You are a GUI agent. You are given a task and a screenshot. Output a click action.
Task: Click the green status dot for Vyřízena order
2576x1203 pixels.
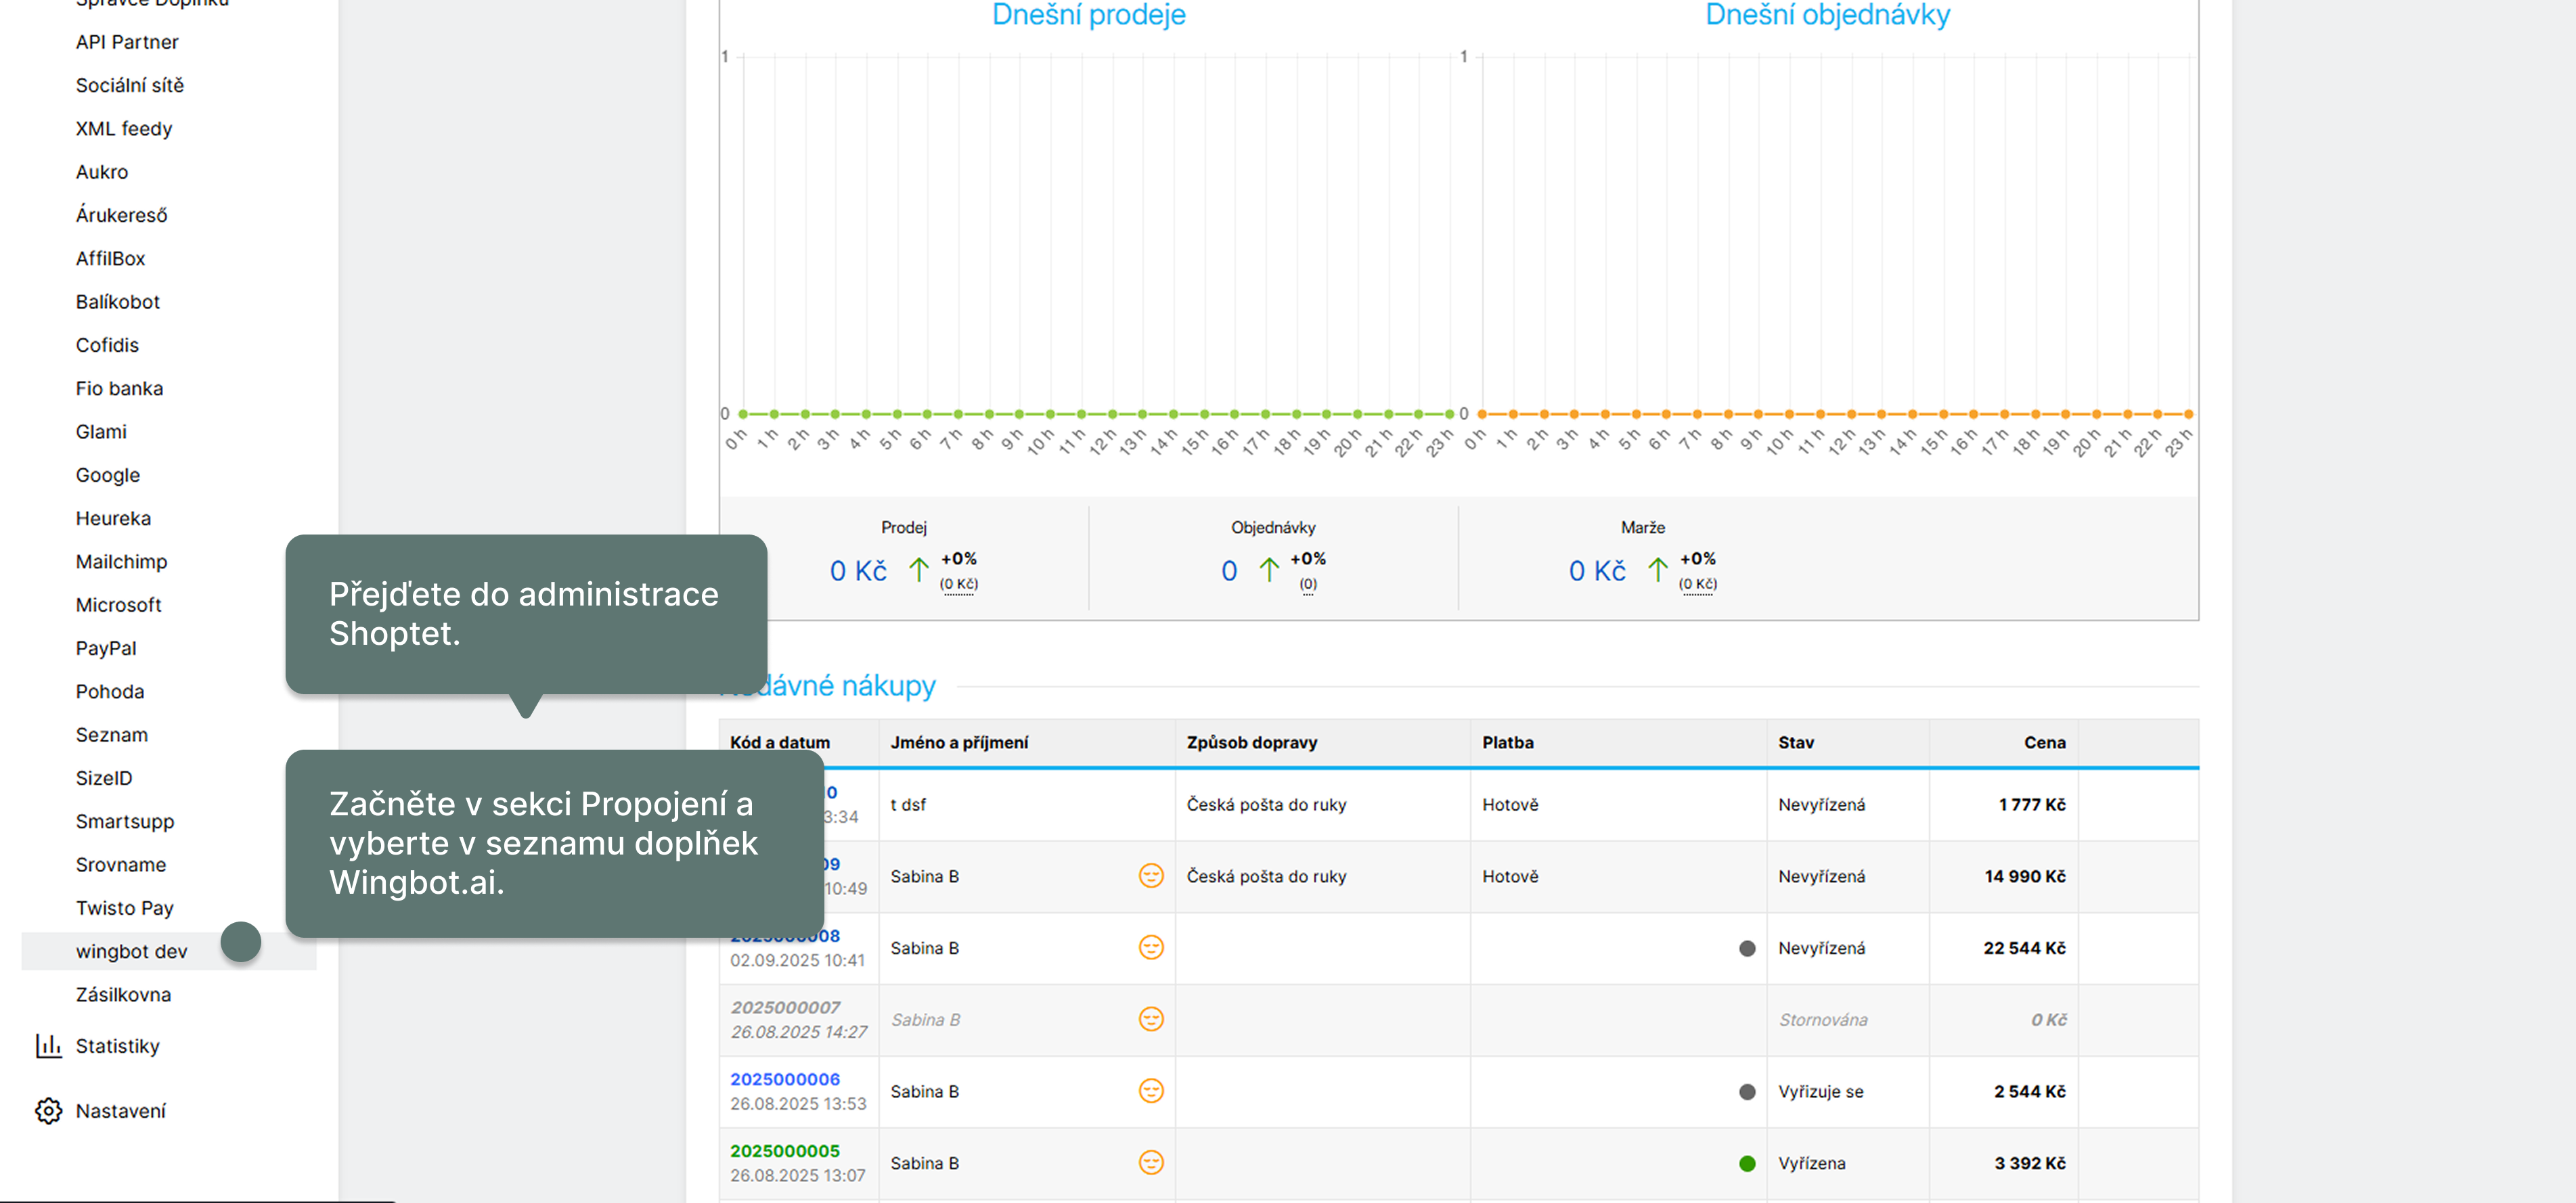pos(1746,1163)
